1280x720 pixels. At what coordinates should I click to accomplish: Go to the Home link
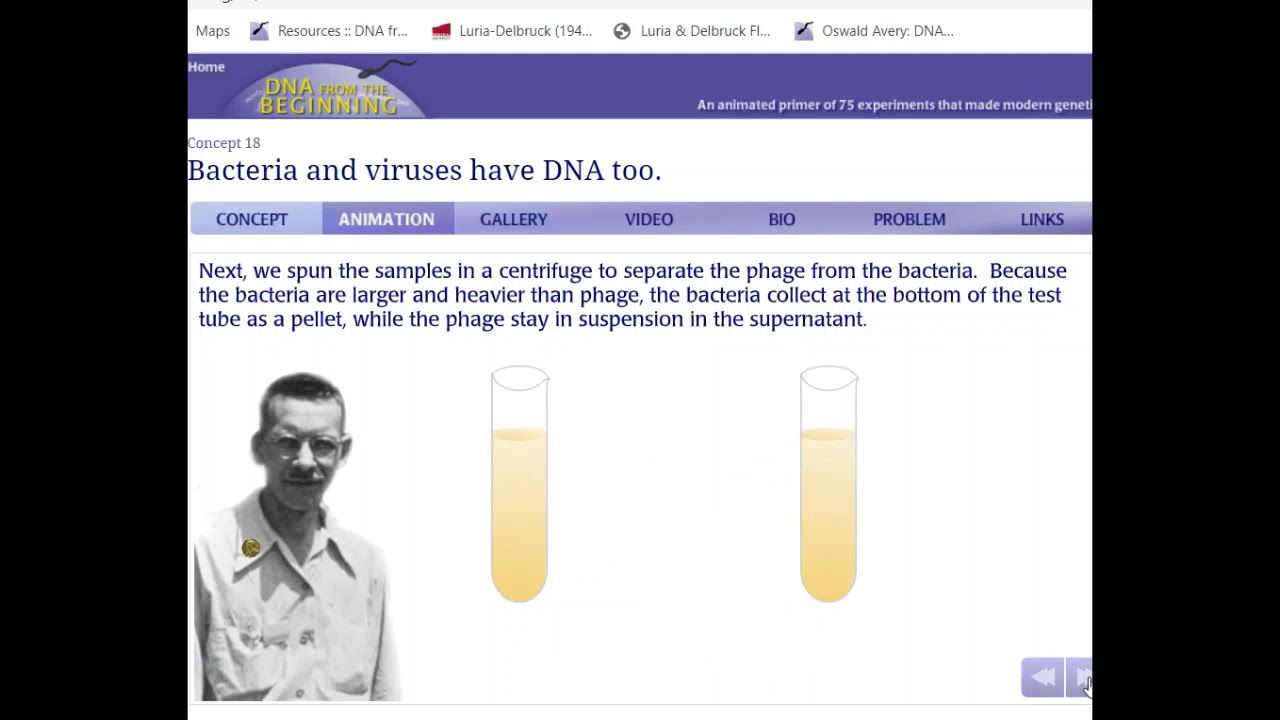tap(206, 67)
